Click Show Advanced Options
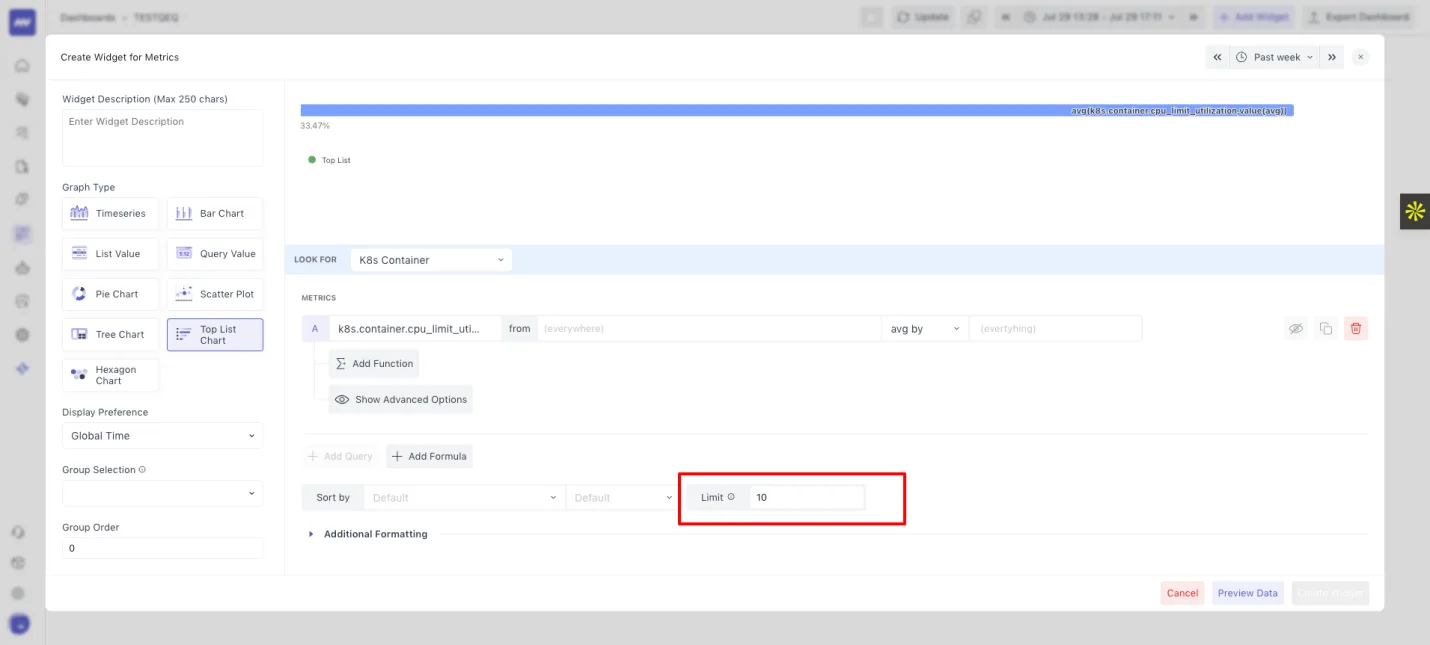The width and height of the screenshot is (1430, 645). pos(401,399)
